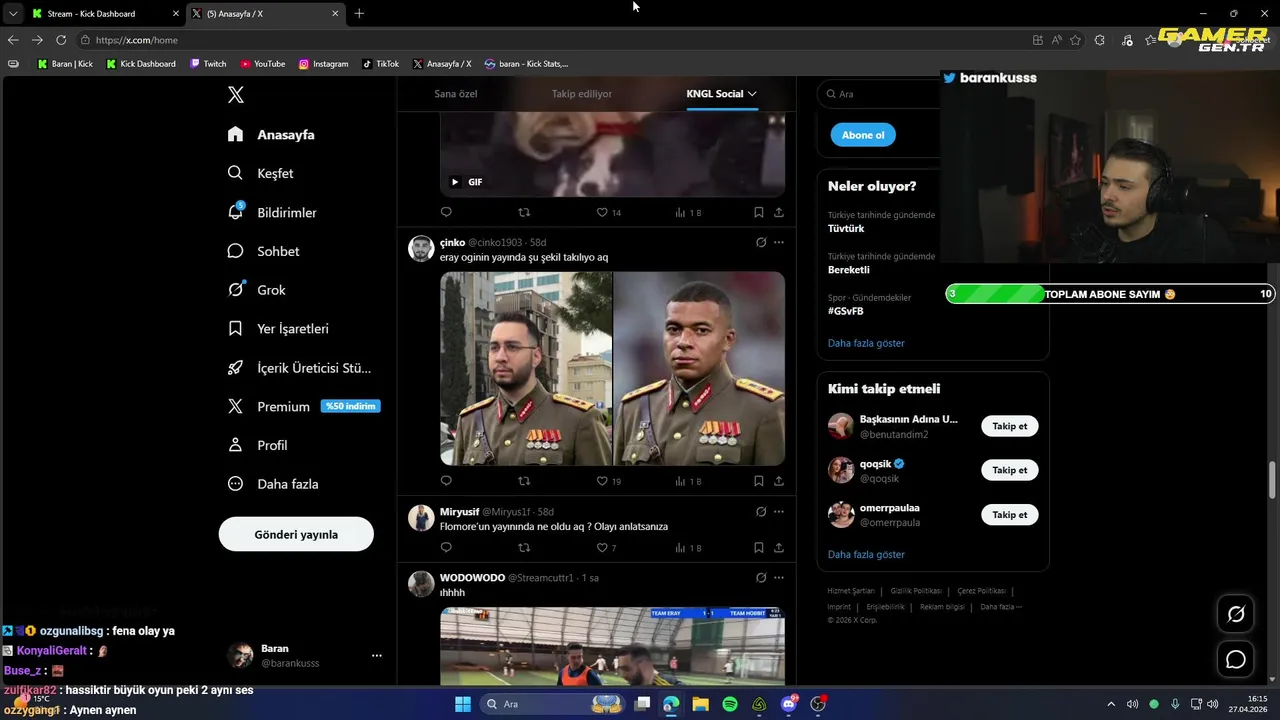Like çinko's post with 19 likes
The height and width of the screenshot is (720, 1280).
pyautogui.click(x=608, y=481)
